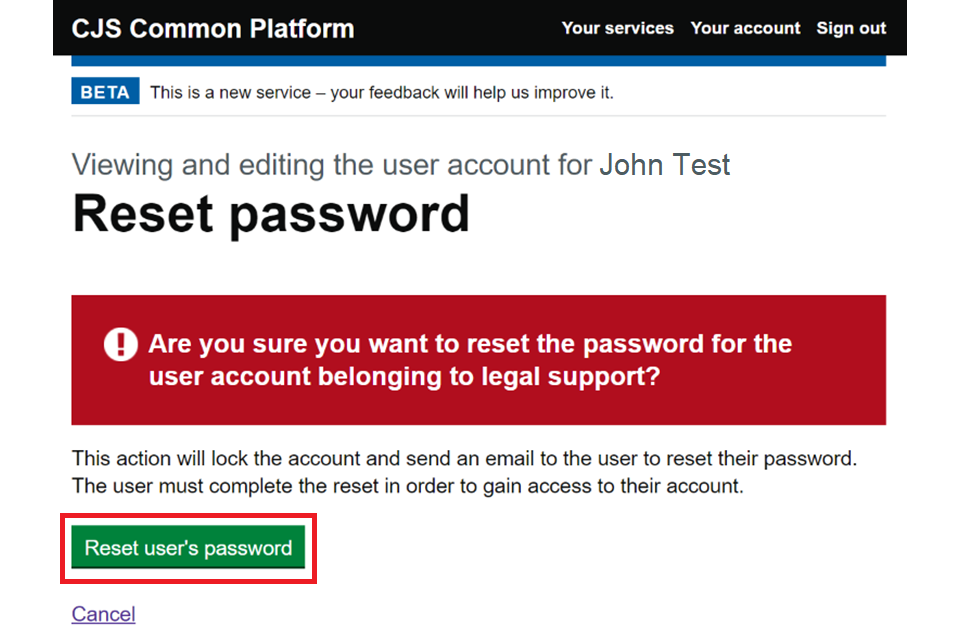This screenshot has height=640, width=960.
Task: Click the BETA badge label
Action: click(x=104, y=91)
